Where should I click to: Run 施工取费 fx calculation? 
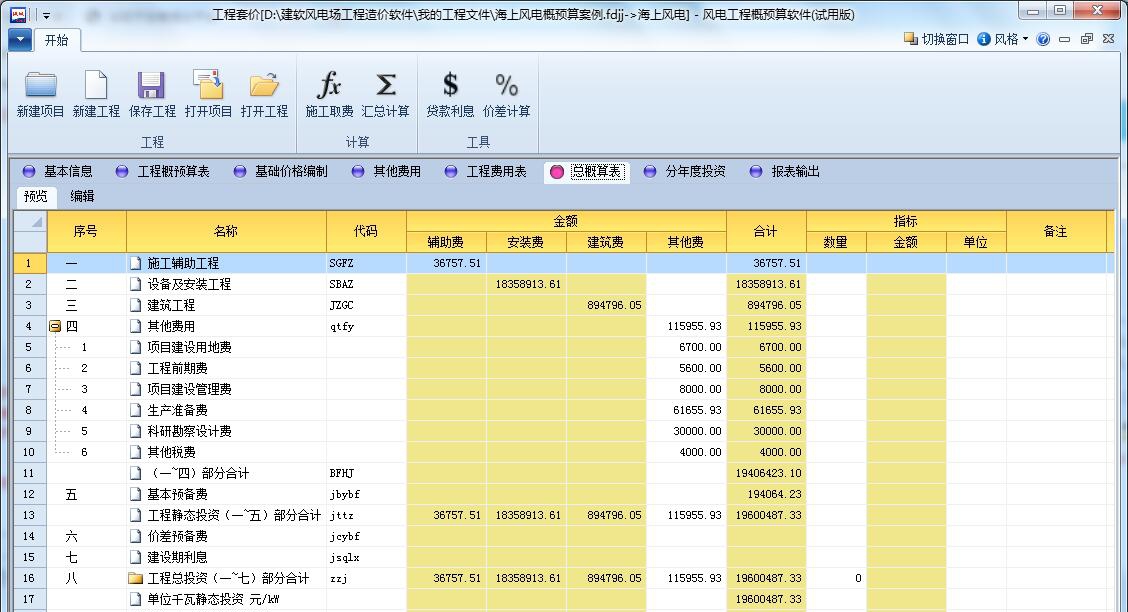point(330,86)
